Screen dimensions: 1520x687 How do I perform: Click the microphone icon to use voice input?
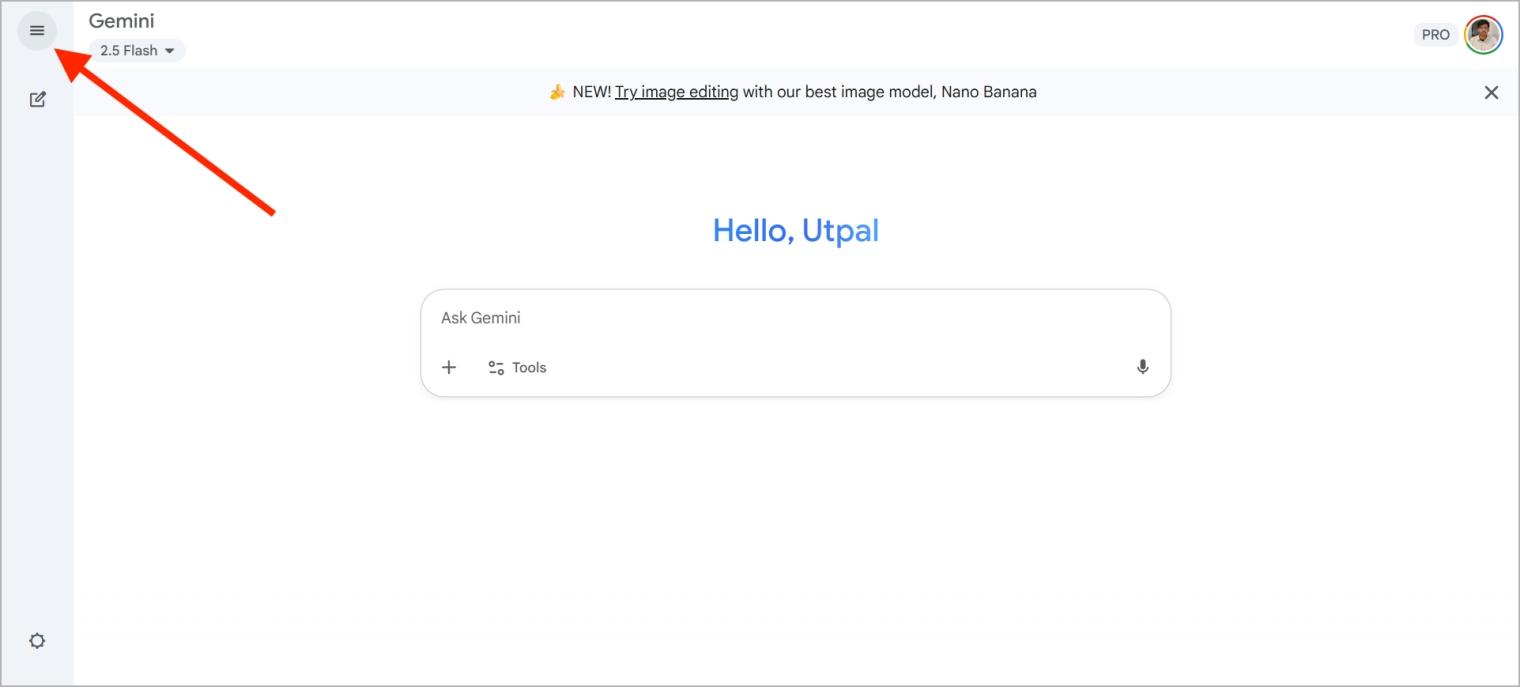click(1142, 367)
